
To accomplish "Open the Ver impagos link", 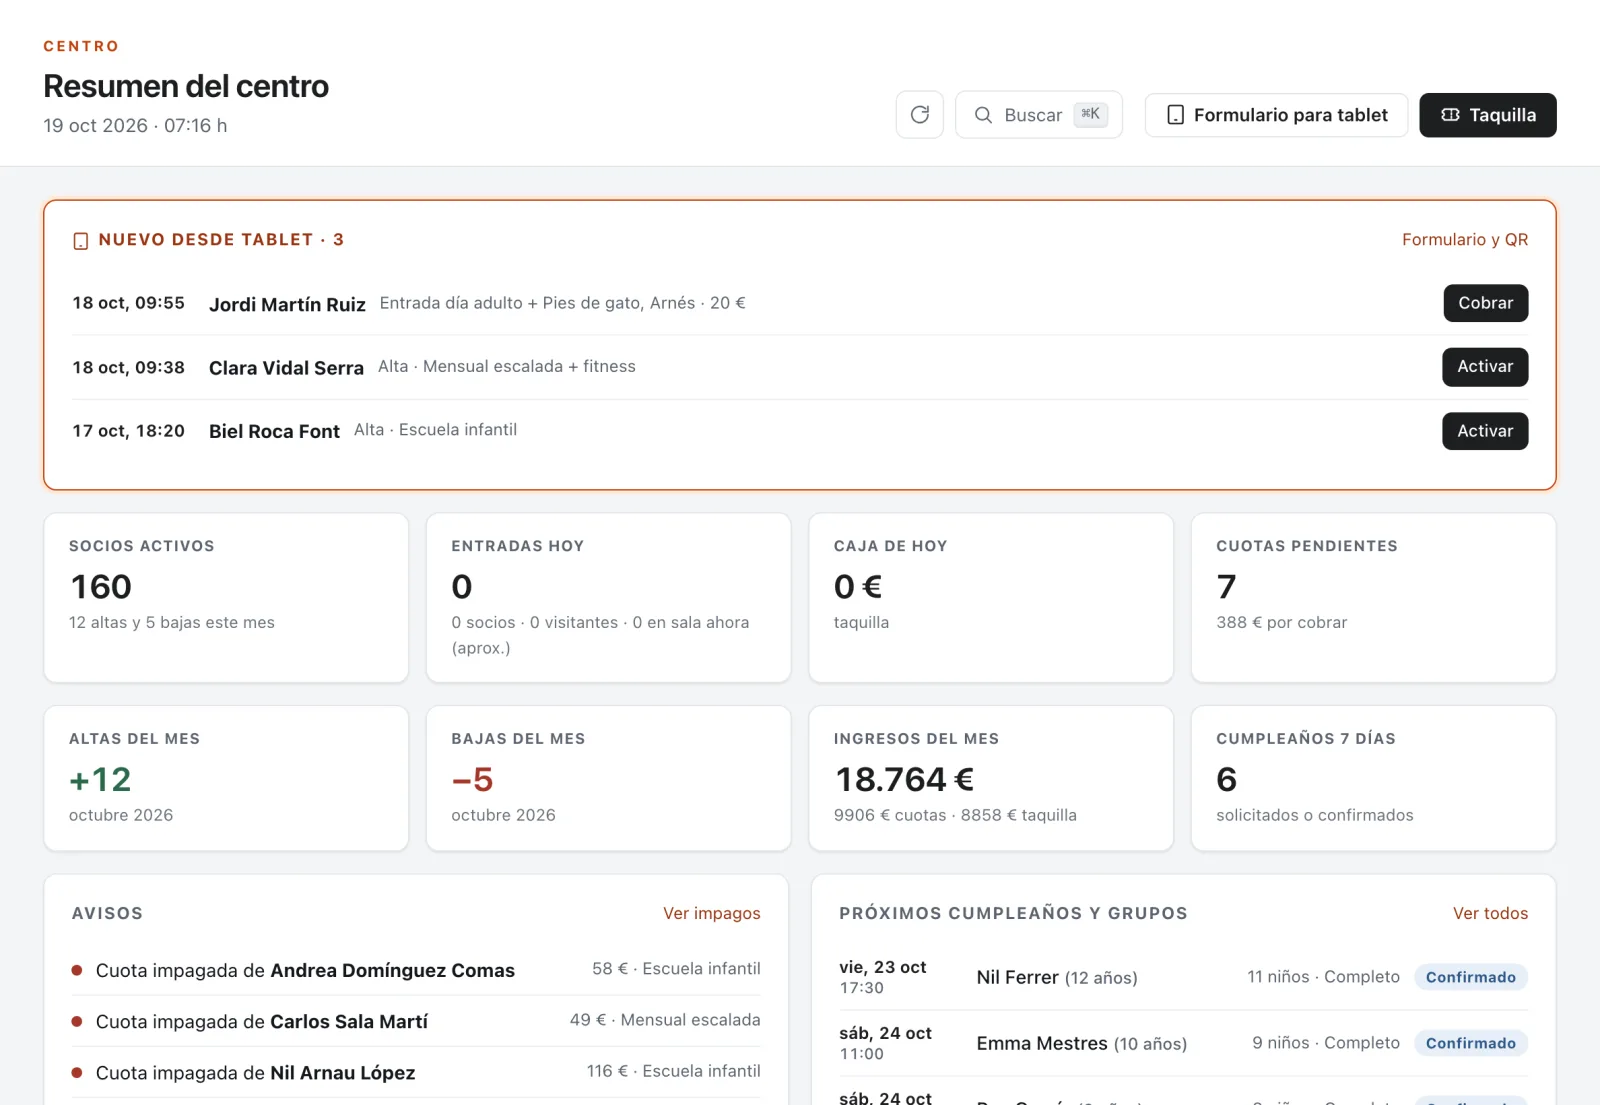I will point(711,913).
